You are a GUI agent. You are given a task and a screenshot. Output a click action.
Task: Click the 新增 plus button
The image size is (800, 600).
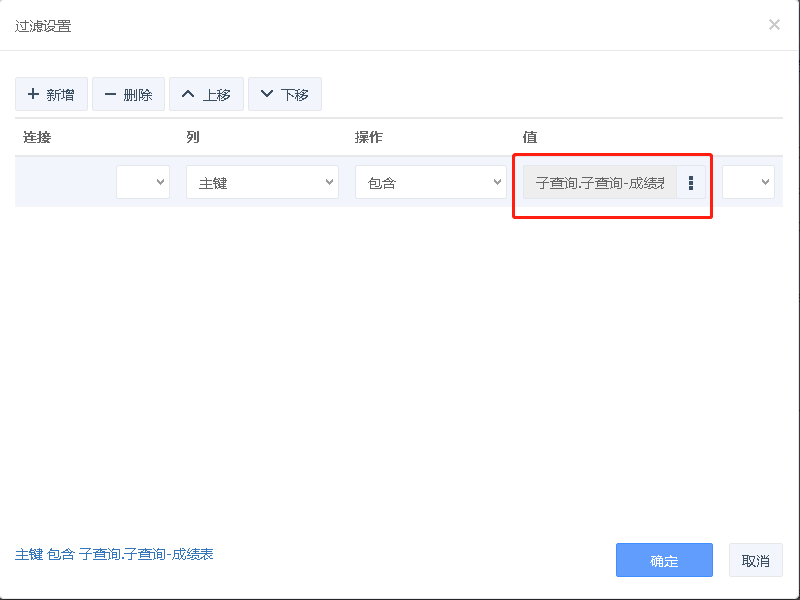point(51,94)
